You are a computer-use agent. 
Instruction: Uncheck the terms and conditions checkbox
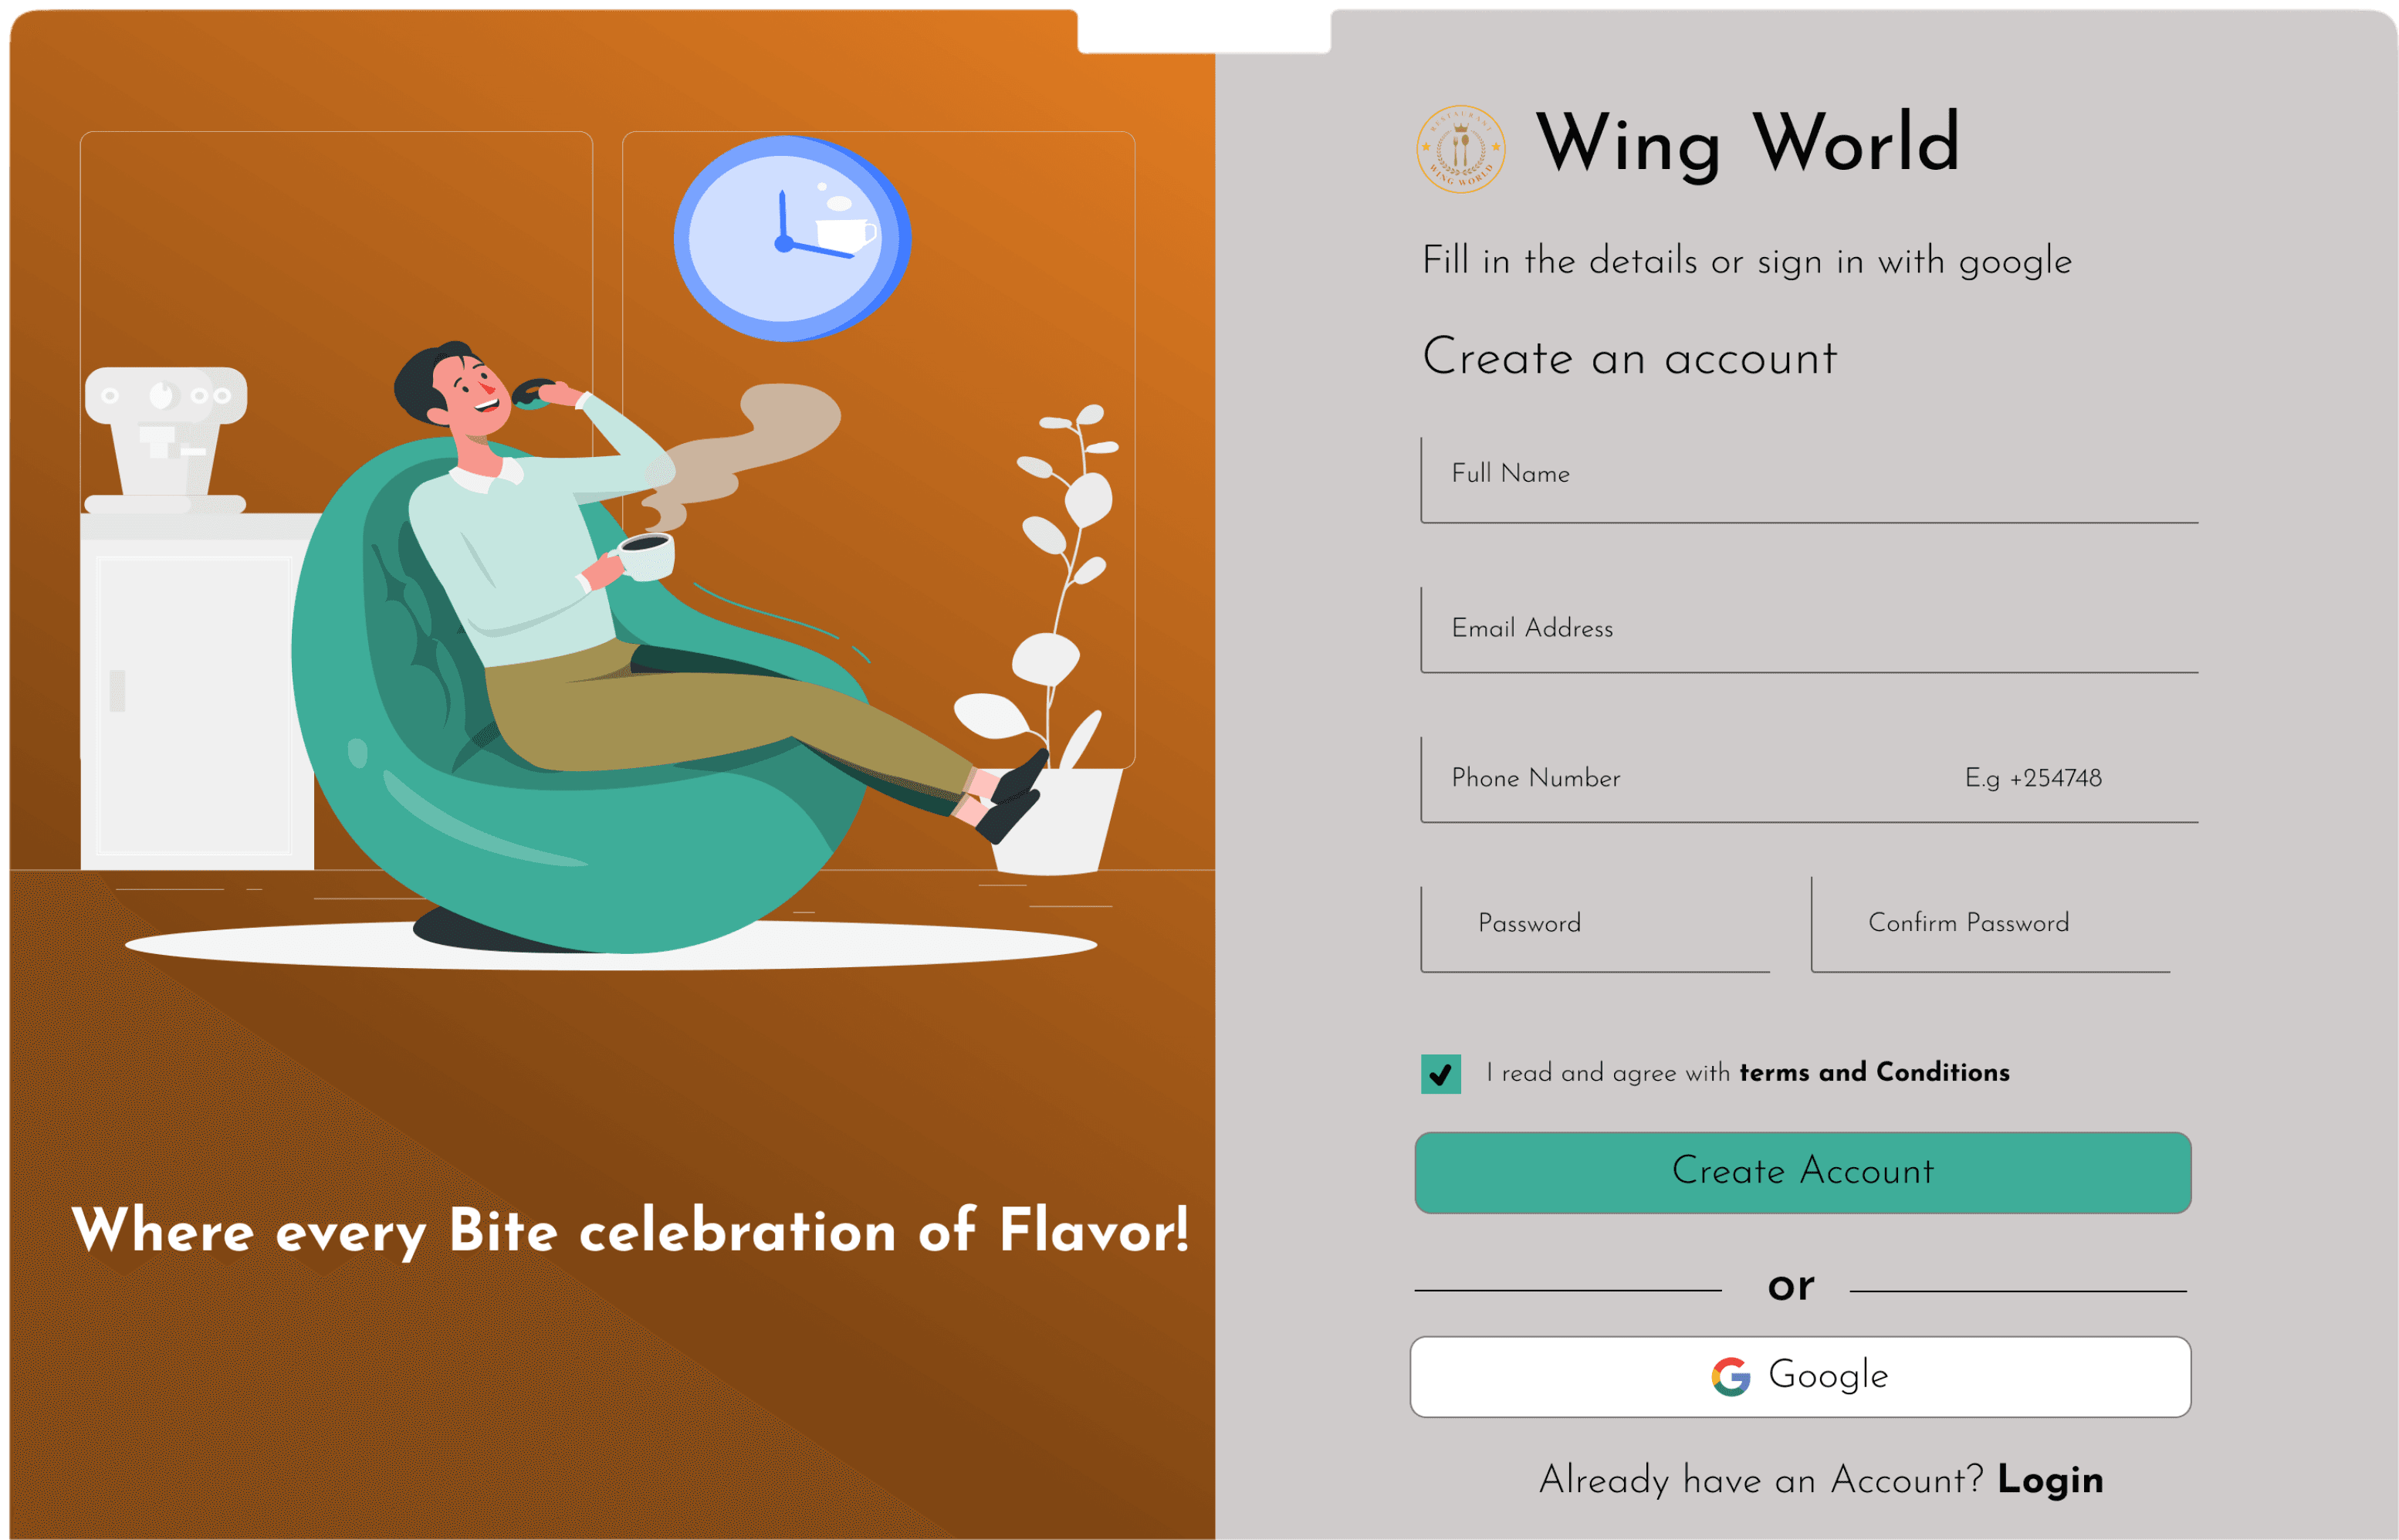pyautogui.click(x=1440, y=1074)
